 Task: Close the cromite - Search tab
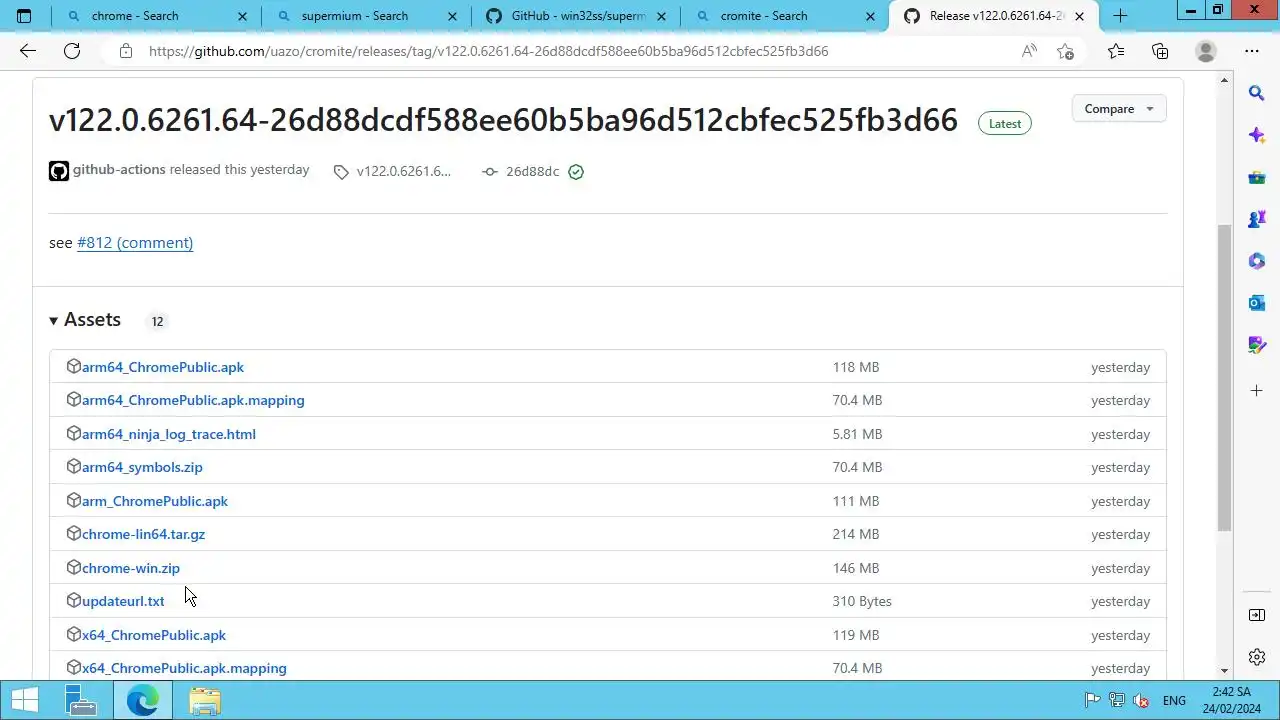tap(870, 16)
